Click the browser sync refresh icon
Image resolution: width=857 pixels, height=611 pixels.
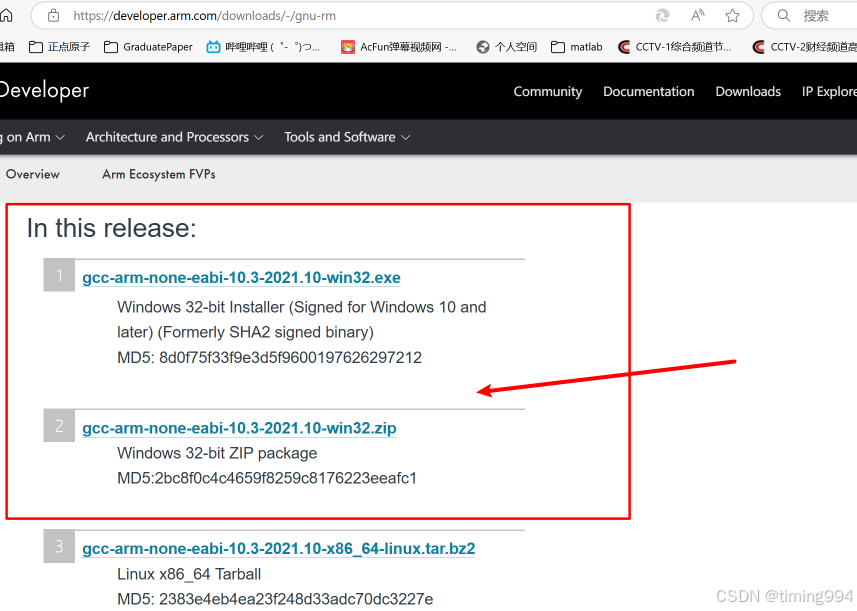(662, 16)
